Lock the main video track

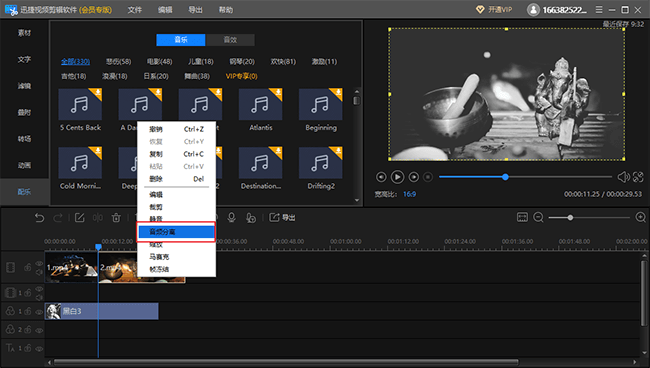27,268
